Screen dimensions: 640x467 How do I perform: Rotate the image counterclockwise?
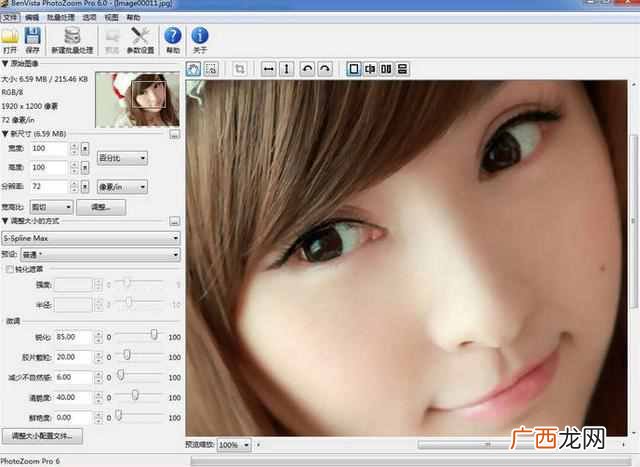[307, 69]
